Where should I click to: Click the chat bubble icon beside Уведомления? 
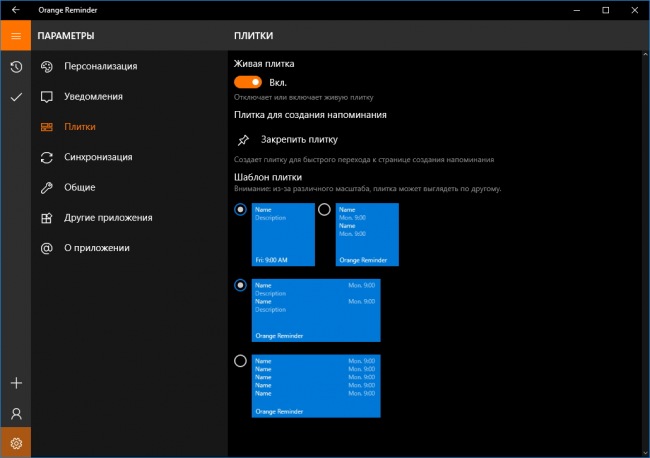46,97
